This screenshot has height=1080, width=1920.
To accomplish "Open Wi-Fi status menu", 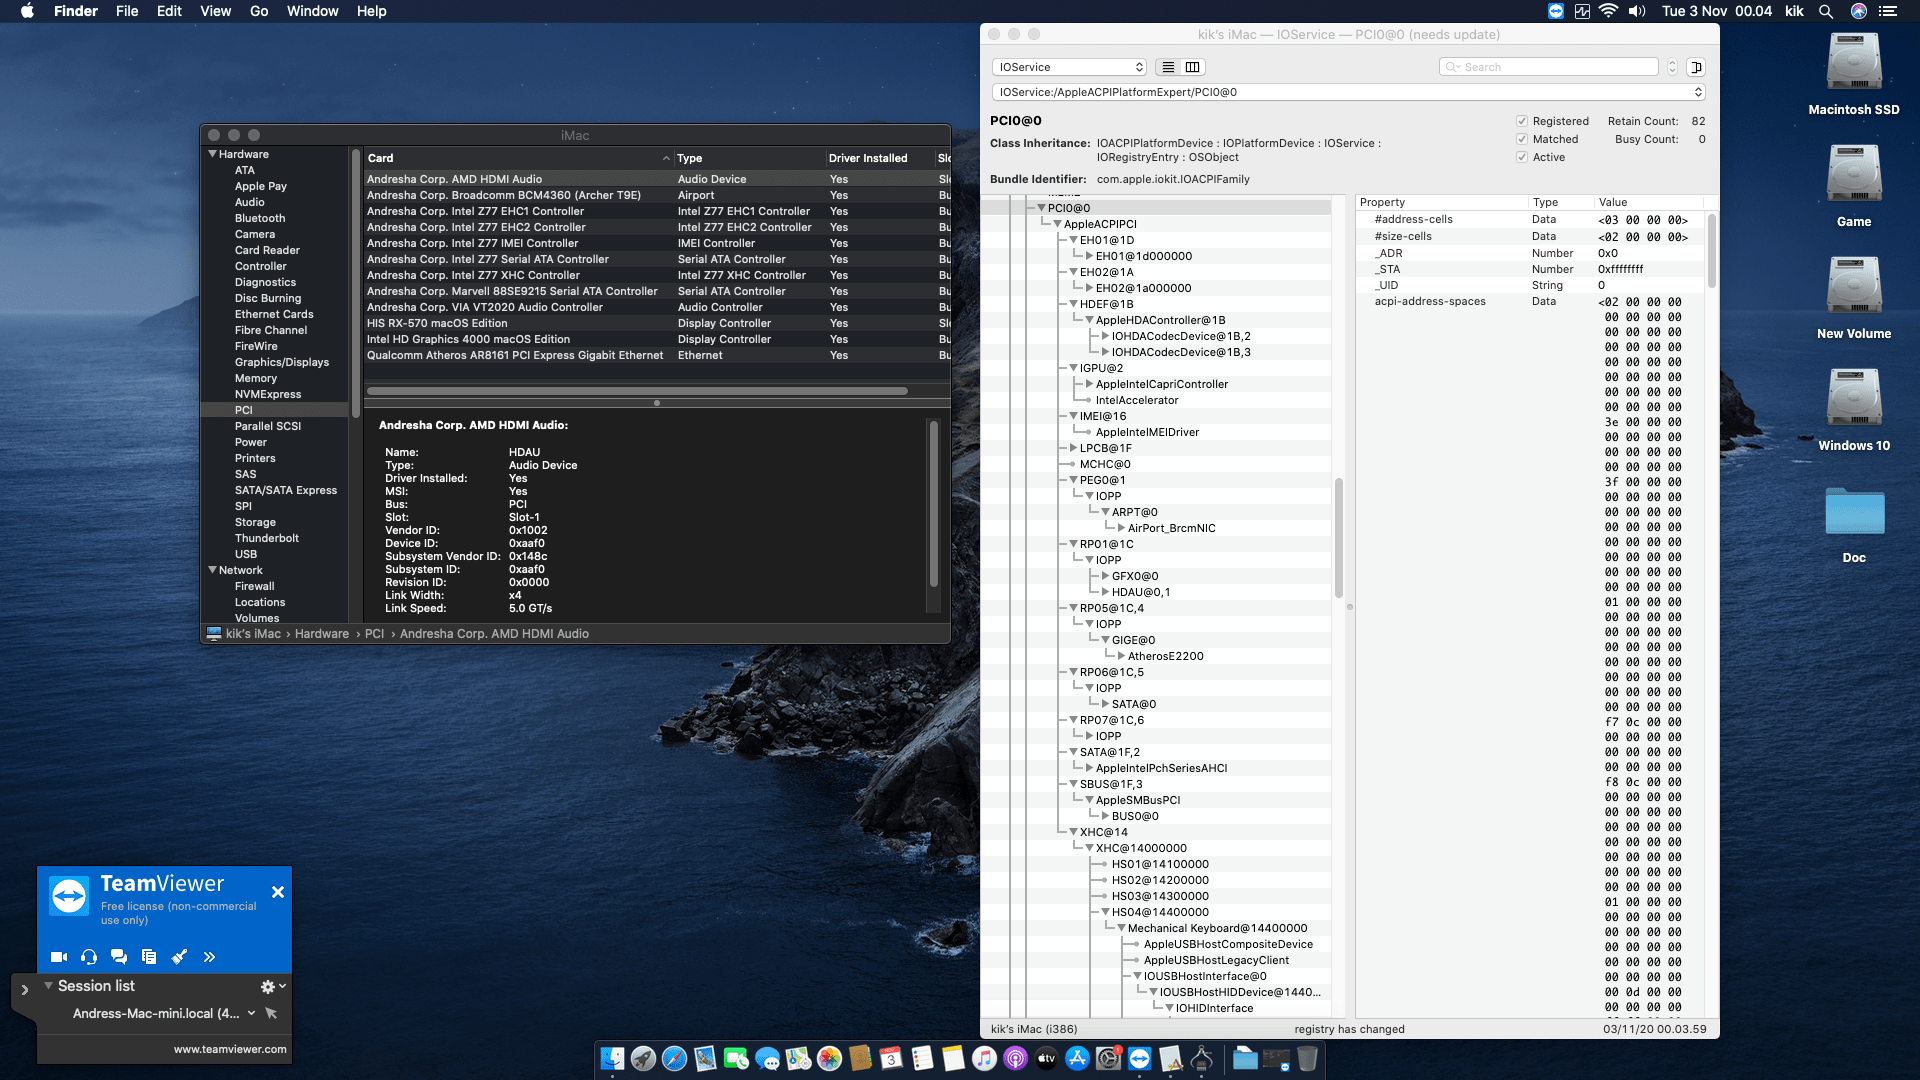I will point(1608,11).
